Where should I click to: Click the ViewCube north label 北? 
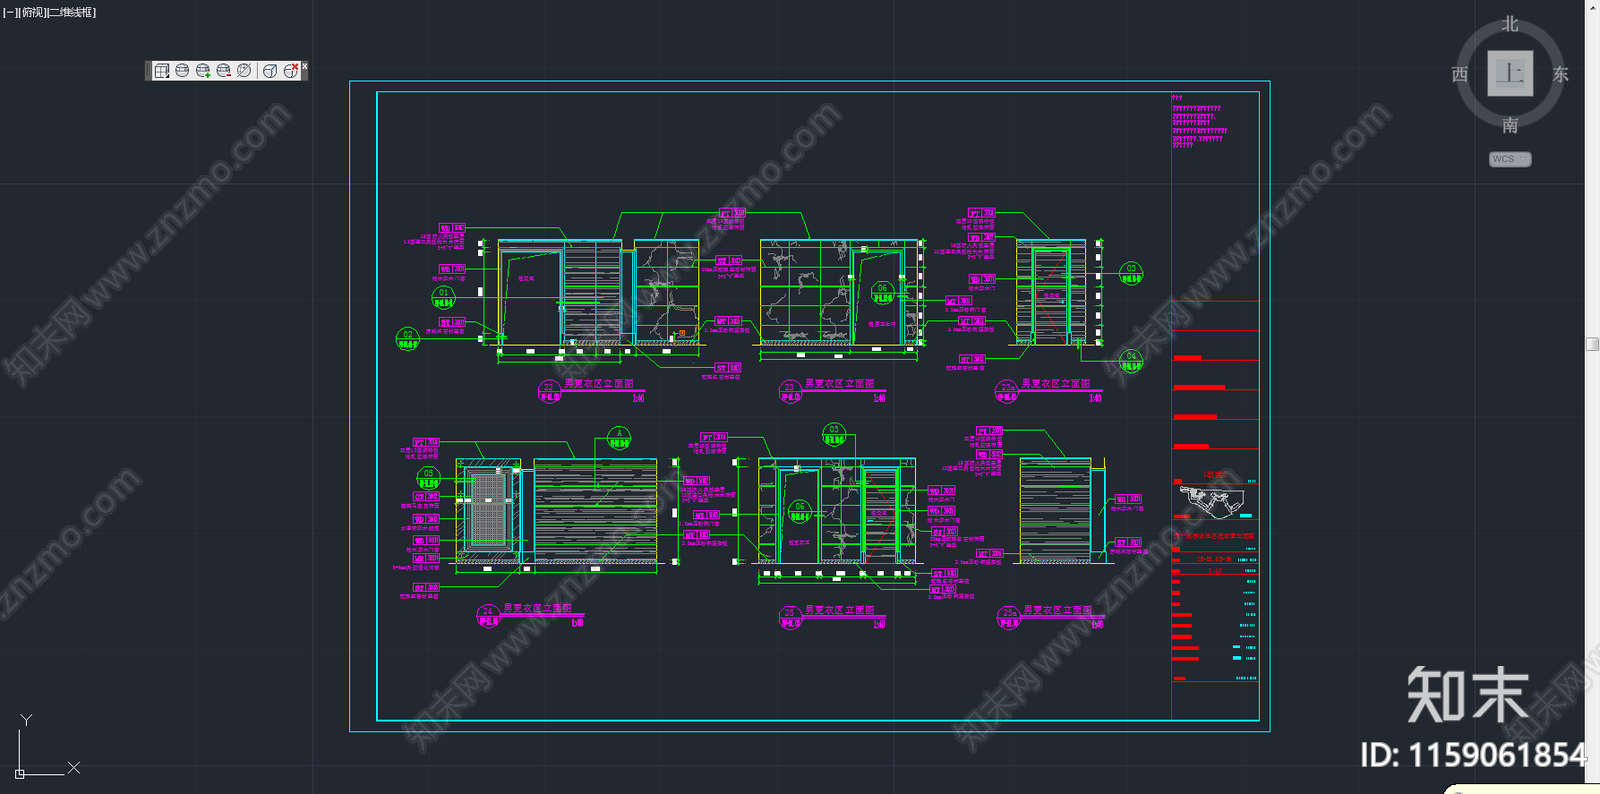coord(1510,24)
